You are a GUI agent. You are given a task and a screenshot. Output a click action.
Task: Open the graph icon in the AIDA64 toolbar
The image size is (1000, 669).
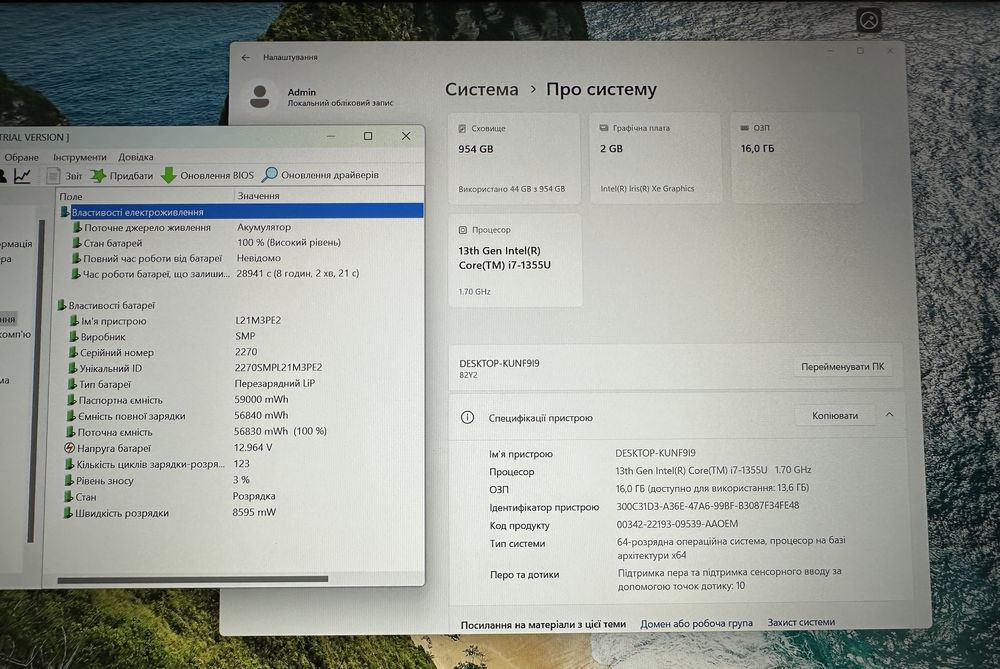pos(22,175)
